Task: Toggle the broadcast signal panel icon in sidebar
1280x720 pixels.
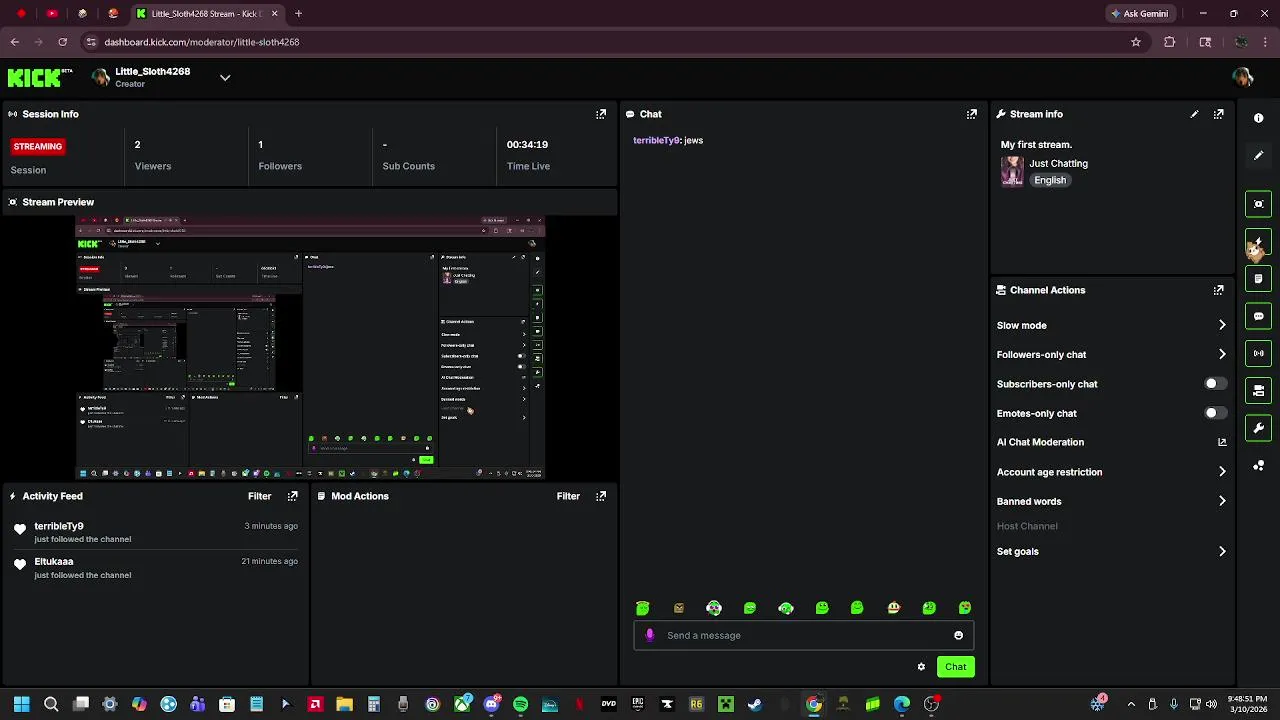Action: pyautogui.click(x=1258, y=353)
